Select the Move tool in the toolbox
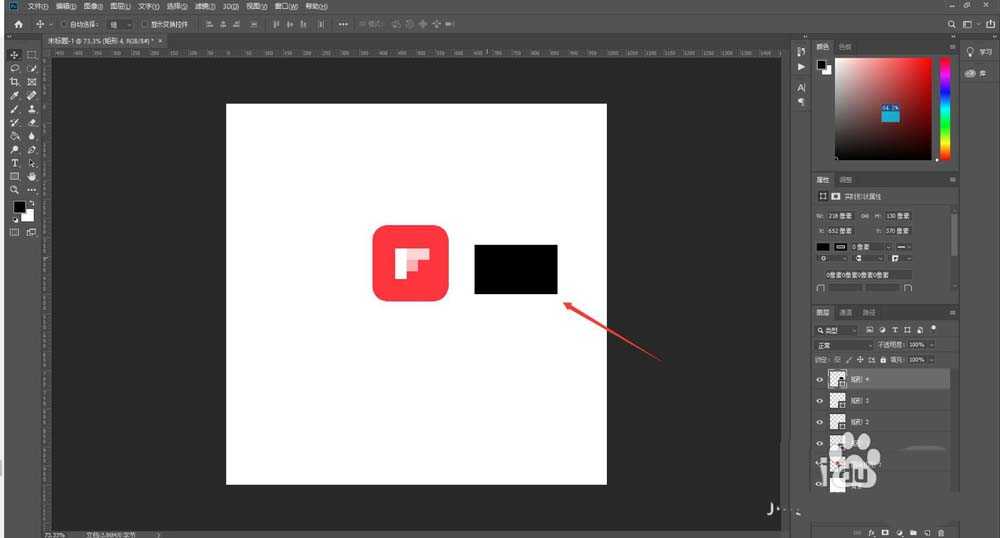 pyautogui.click(x=15, y=54)
